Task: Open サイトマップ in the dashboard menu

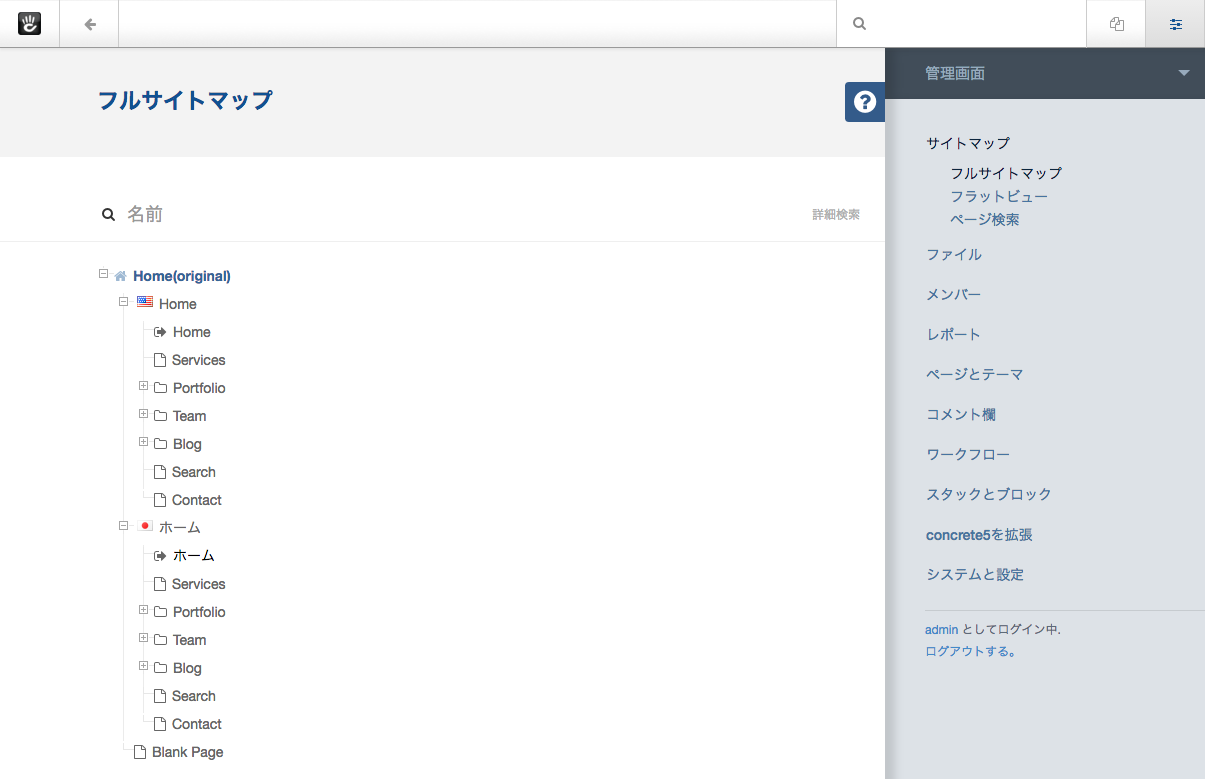Action: [x=968, y=143]
